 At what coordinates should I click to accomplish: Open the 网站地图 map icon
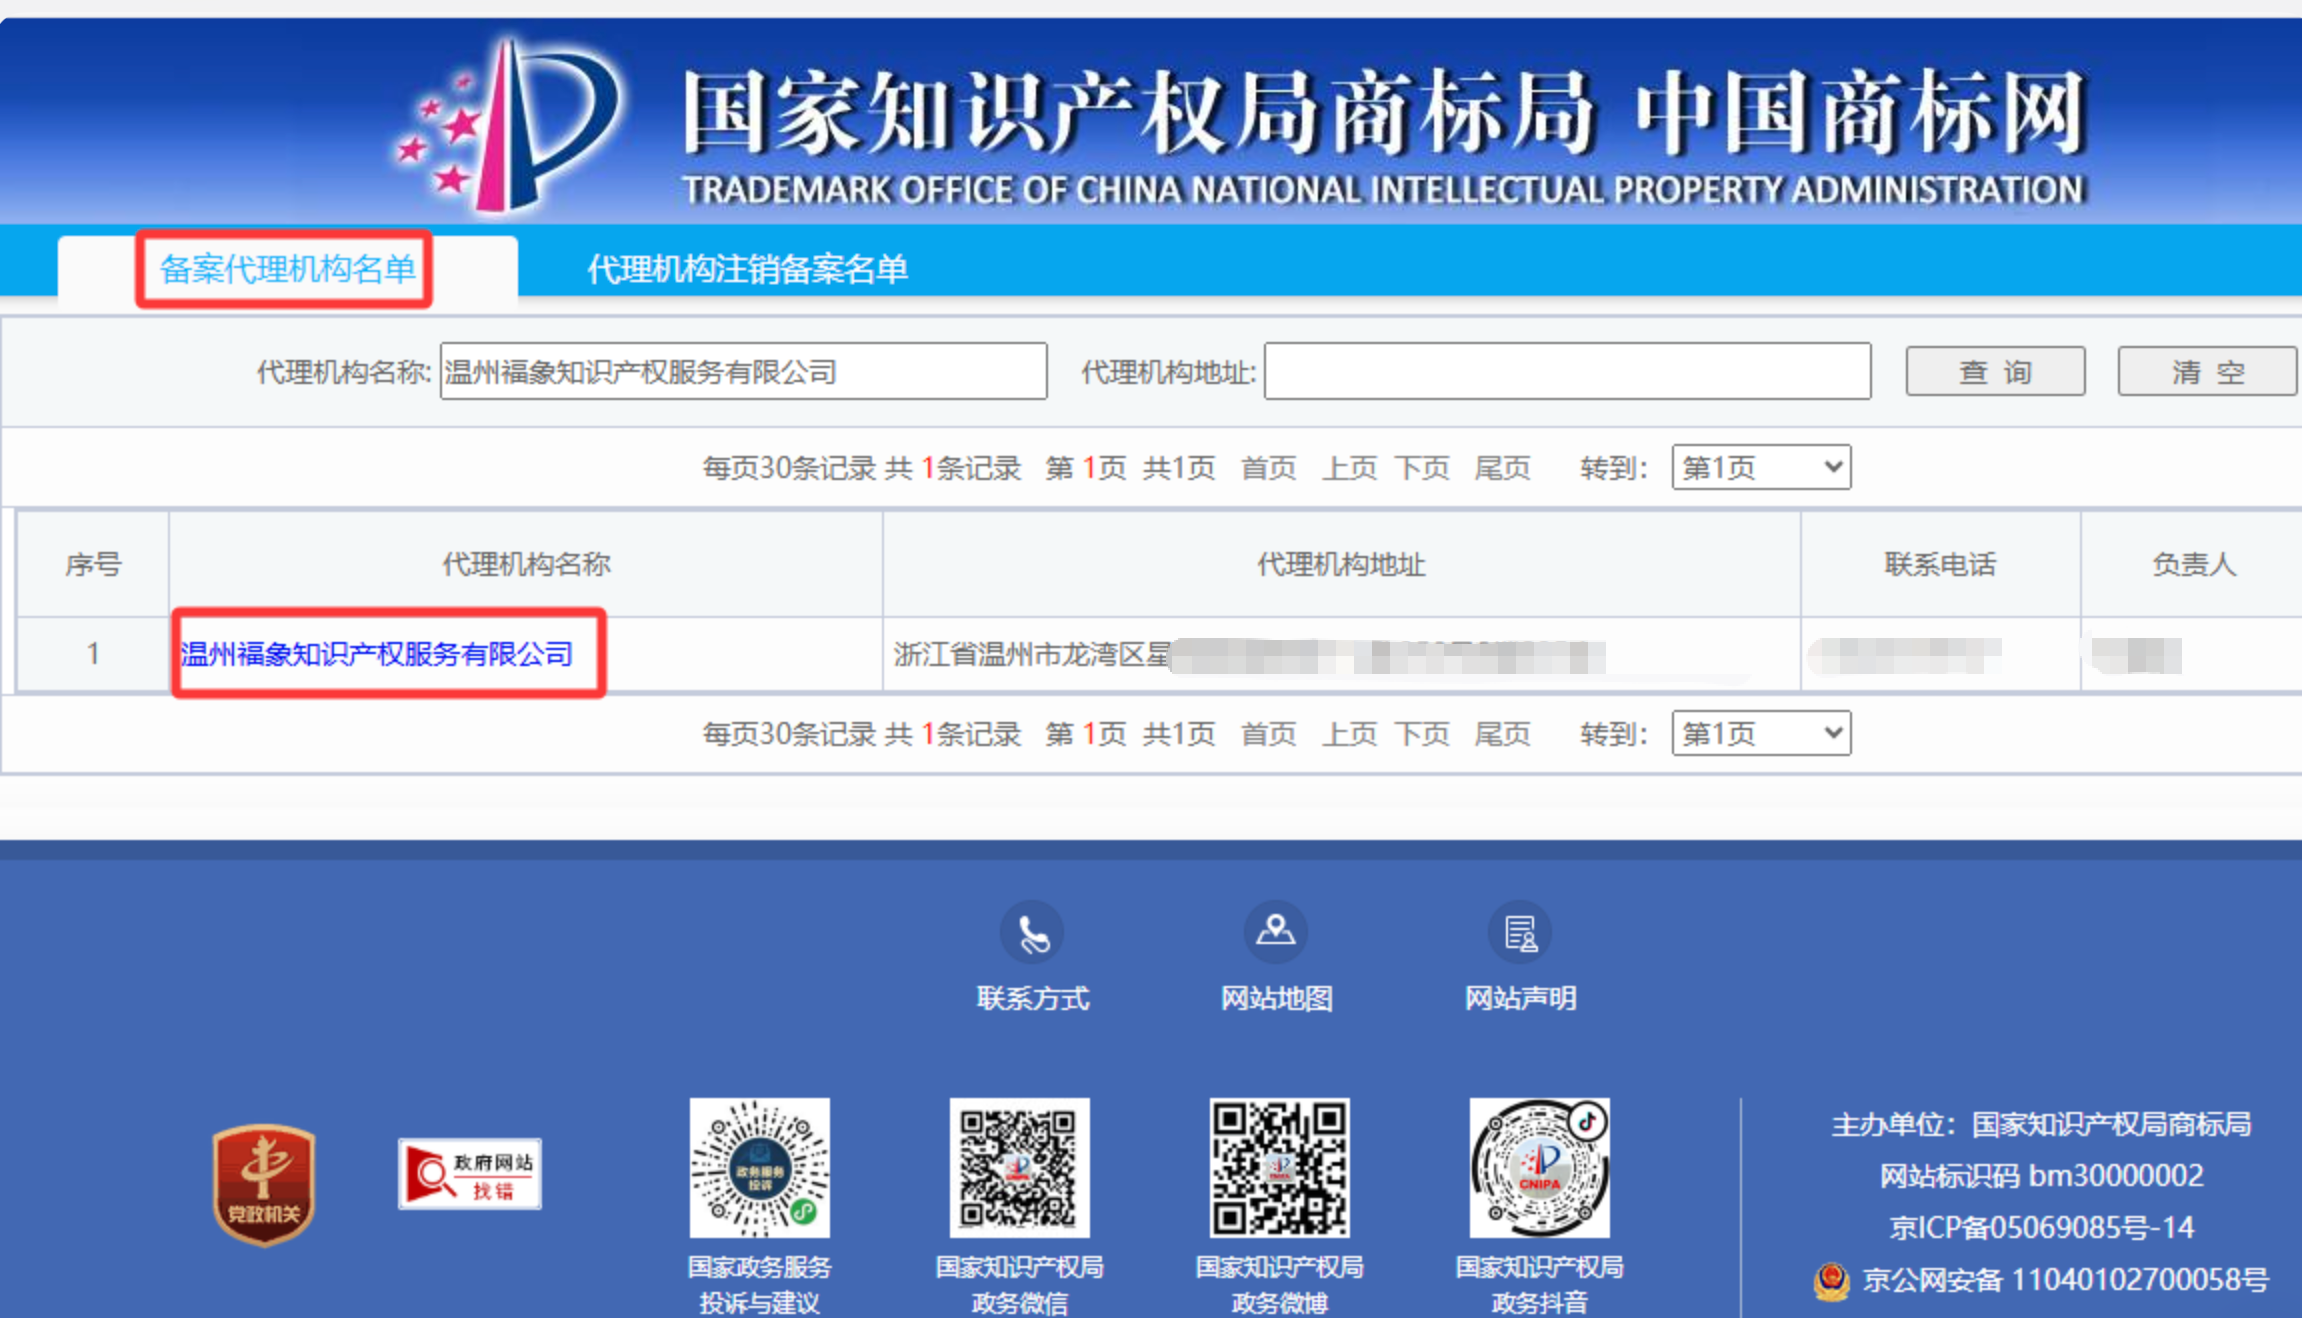[1276, 933]
